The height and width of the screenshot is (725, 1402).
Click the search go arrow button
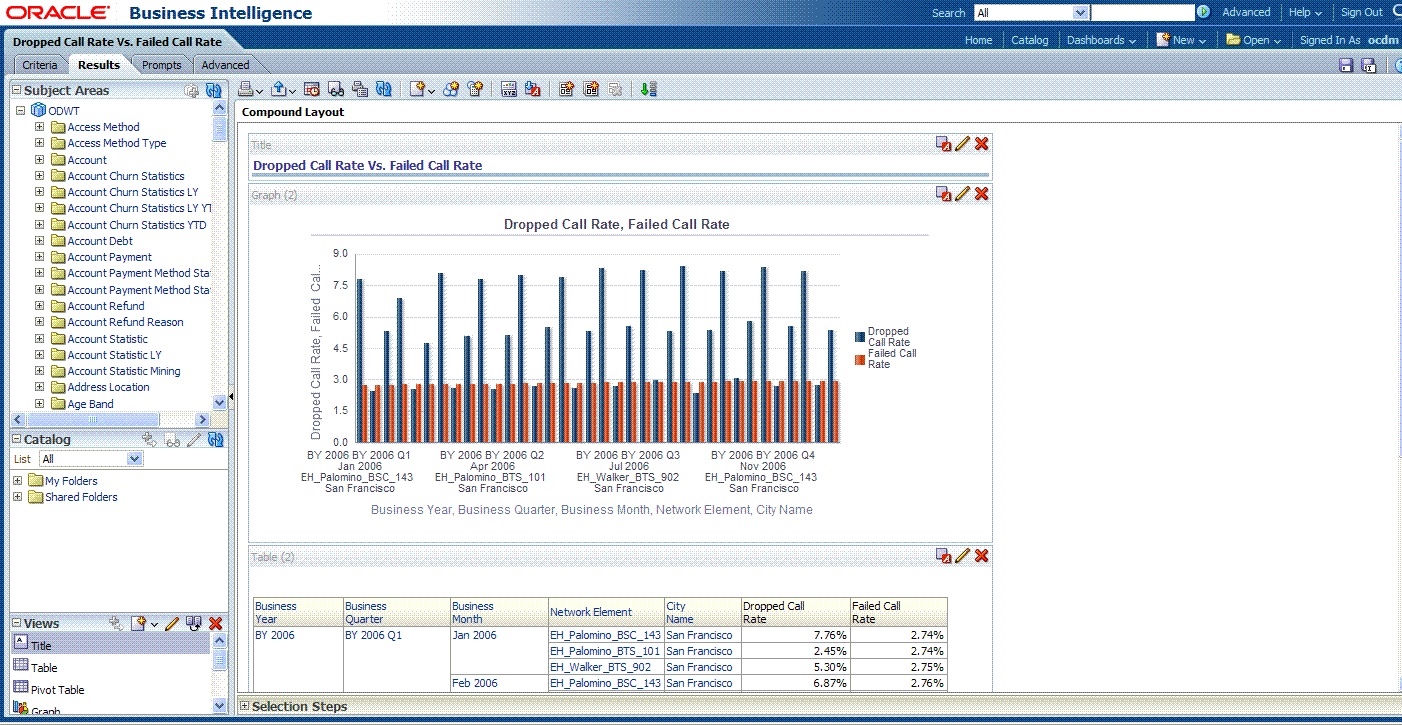coord(1203,13)
